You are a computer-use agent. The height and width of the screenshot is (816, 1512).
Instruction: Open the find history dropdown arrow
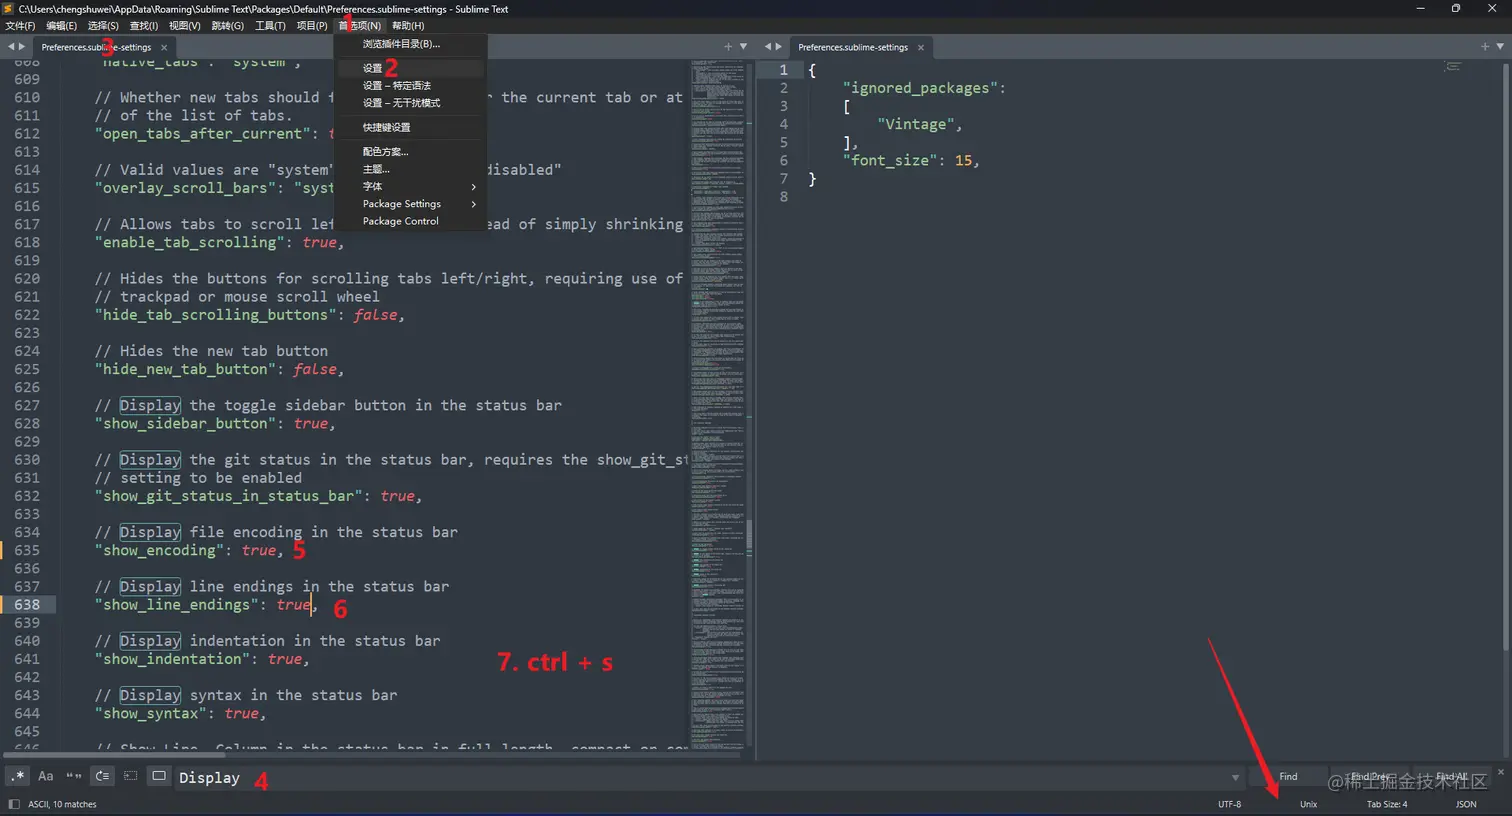pos(1235,777)
